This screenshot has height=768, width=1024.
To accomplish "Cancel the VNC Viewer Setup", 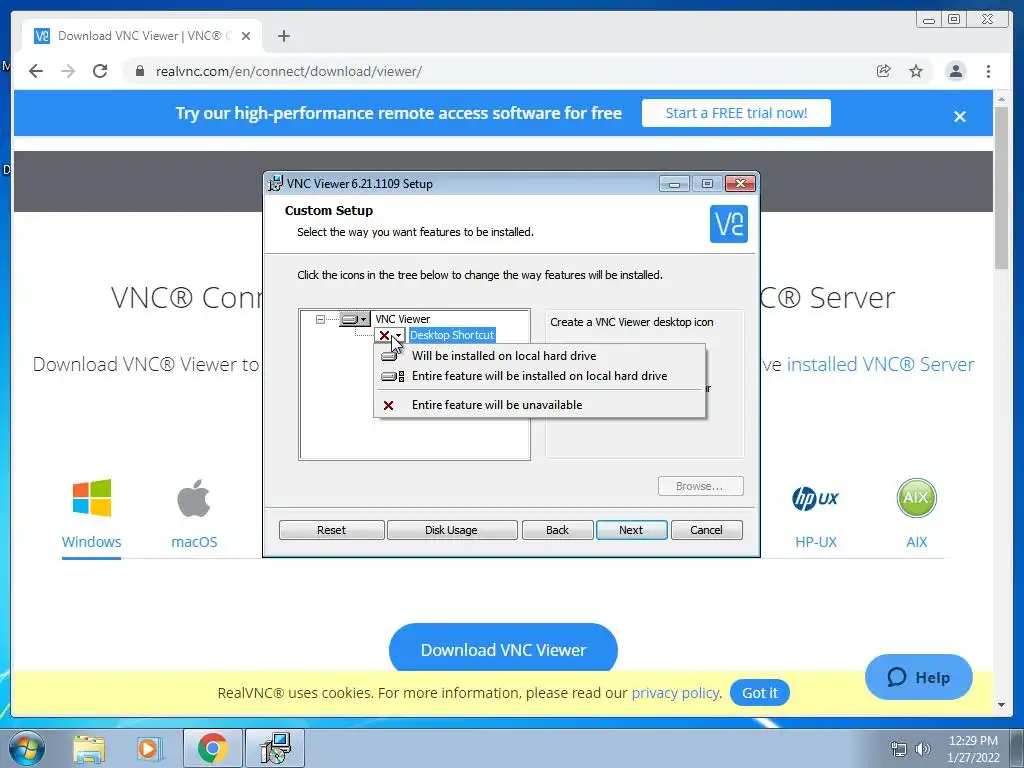I will coord(706,530).
